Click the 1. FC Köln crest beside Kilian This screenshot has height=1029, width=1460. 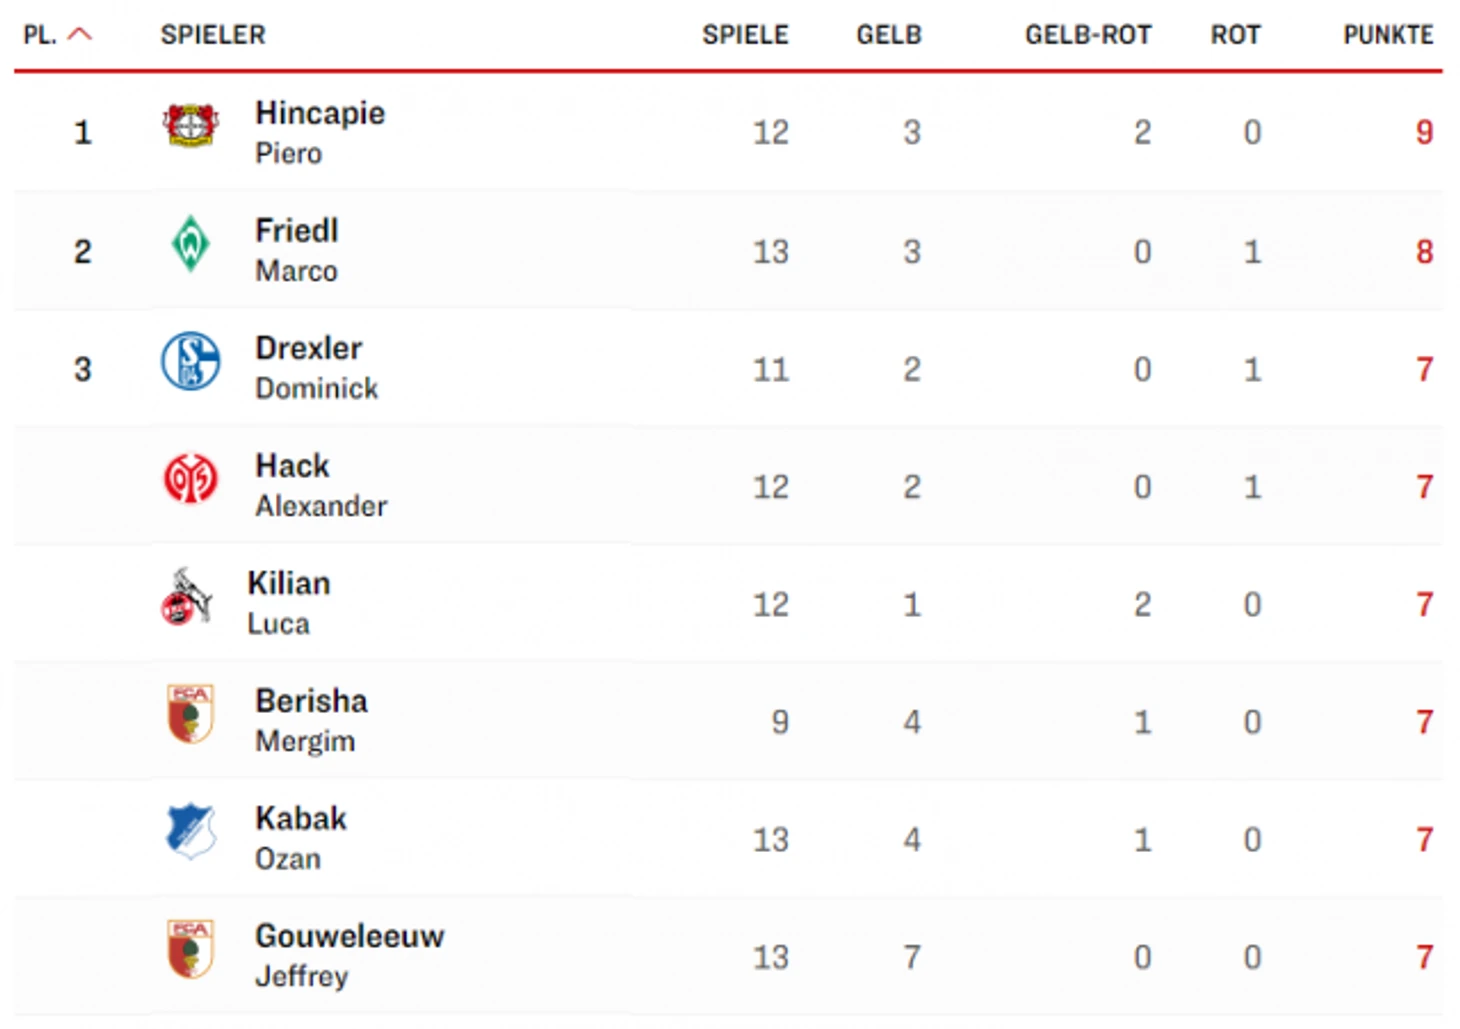[186, 597]
